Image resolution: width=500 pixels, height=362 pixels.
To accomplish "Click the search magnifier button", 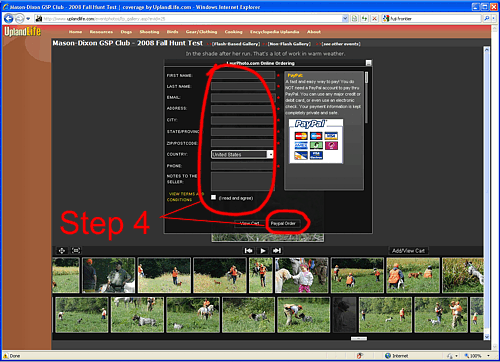I will [x=486, y=19].
